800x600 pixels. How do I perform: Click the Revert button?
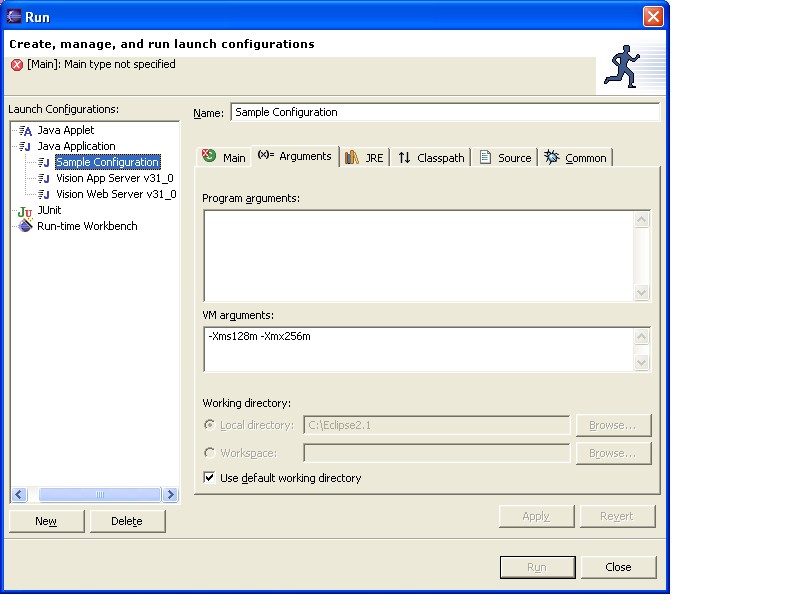618,516
